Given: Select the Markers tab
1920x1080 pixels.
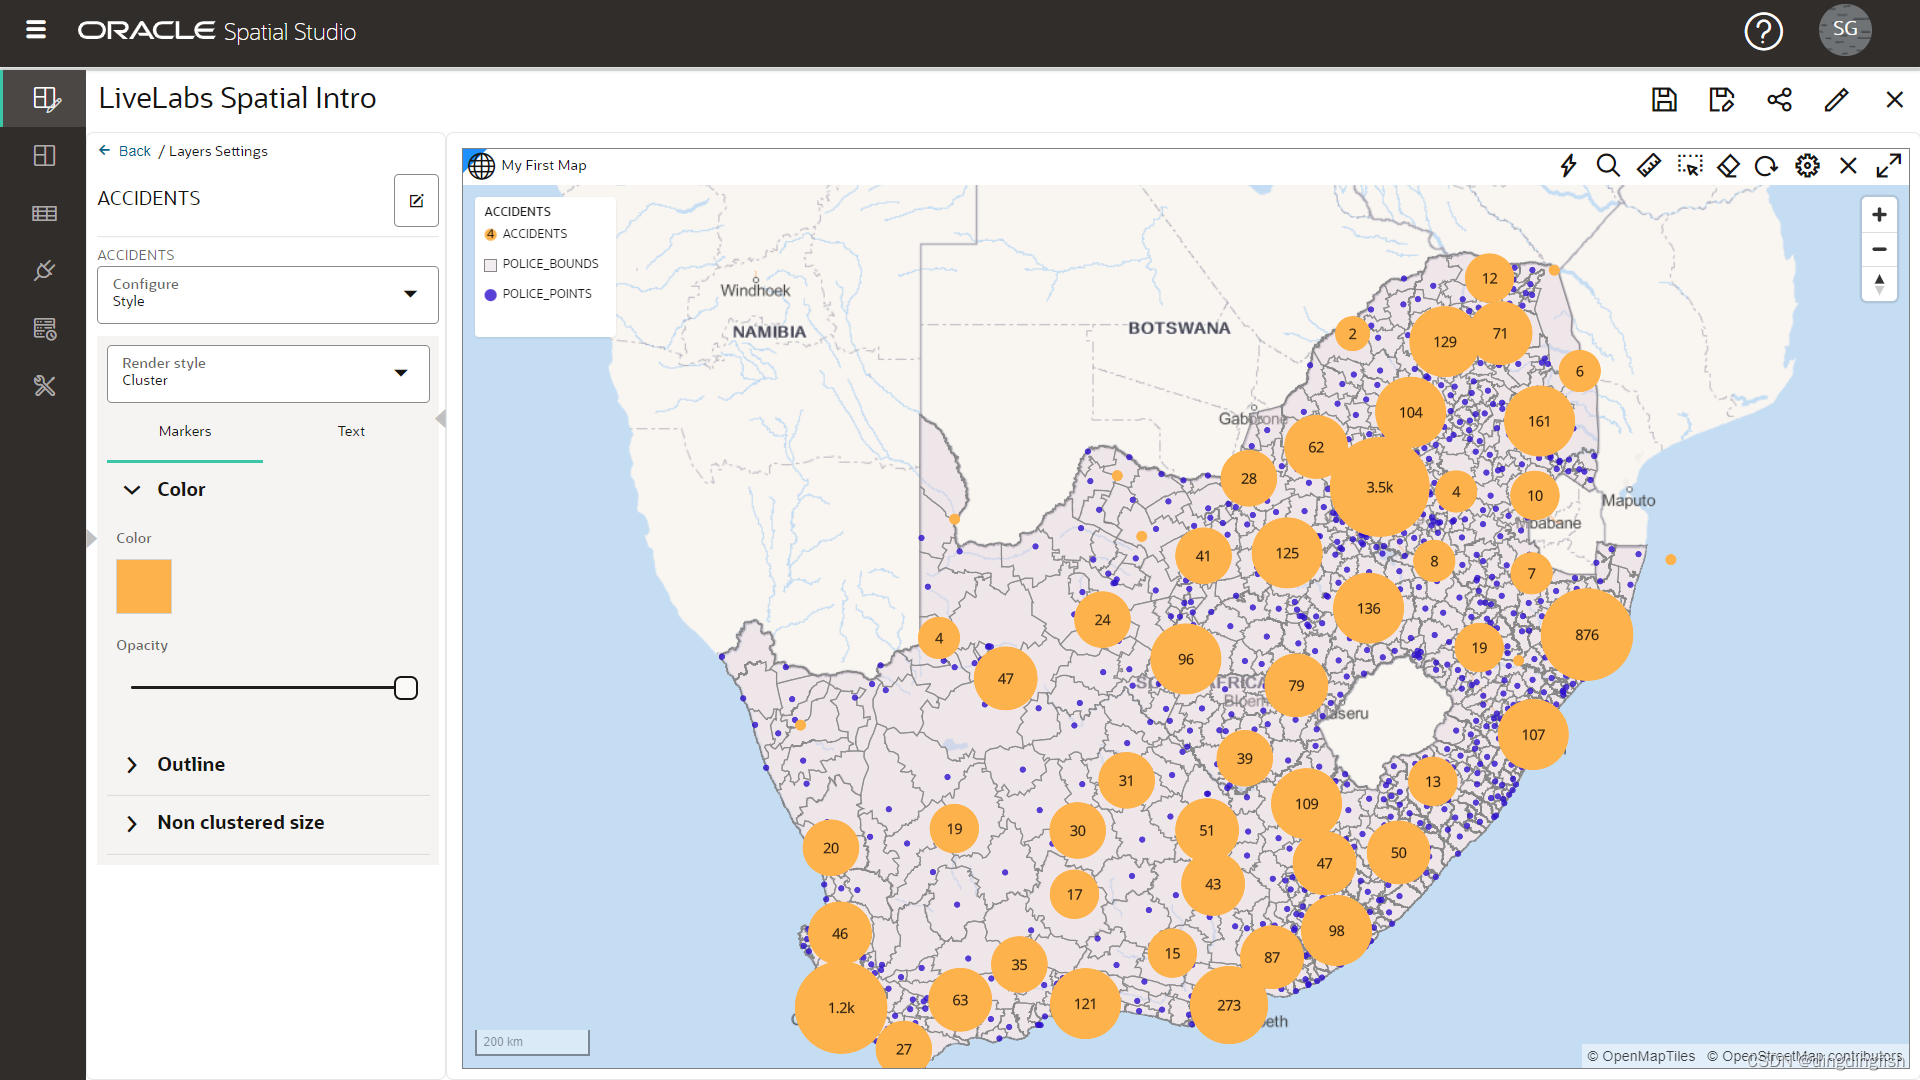Looking at the screenshot, I should pyautogui.click(x=185, y=431).
